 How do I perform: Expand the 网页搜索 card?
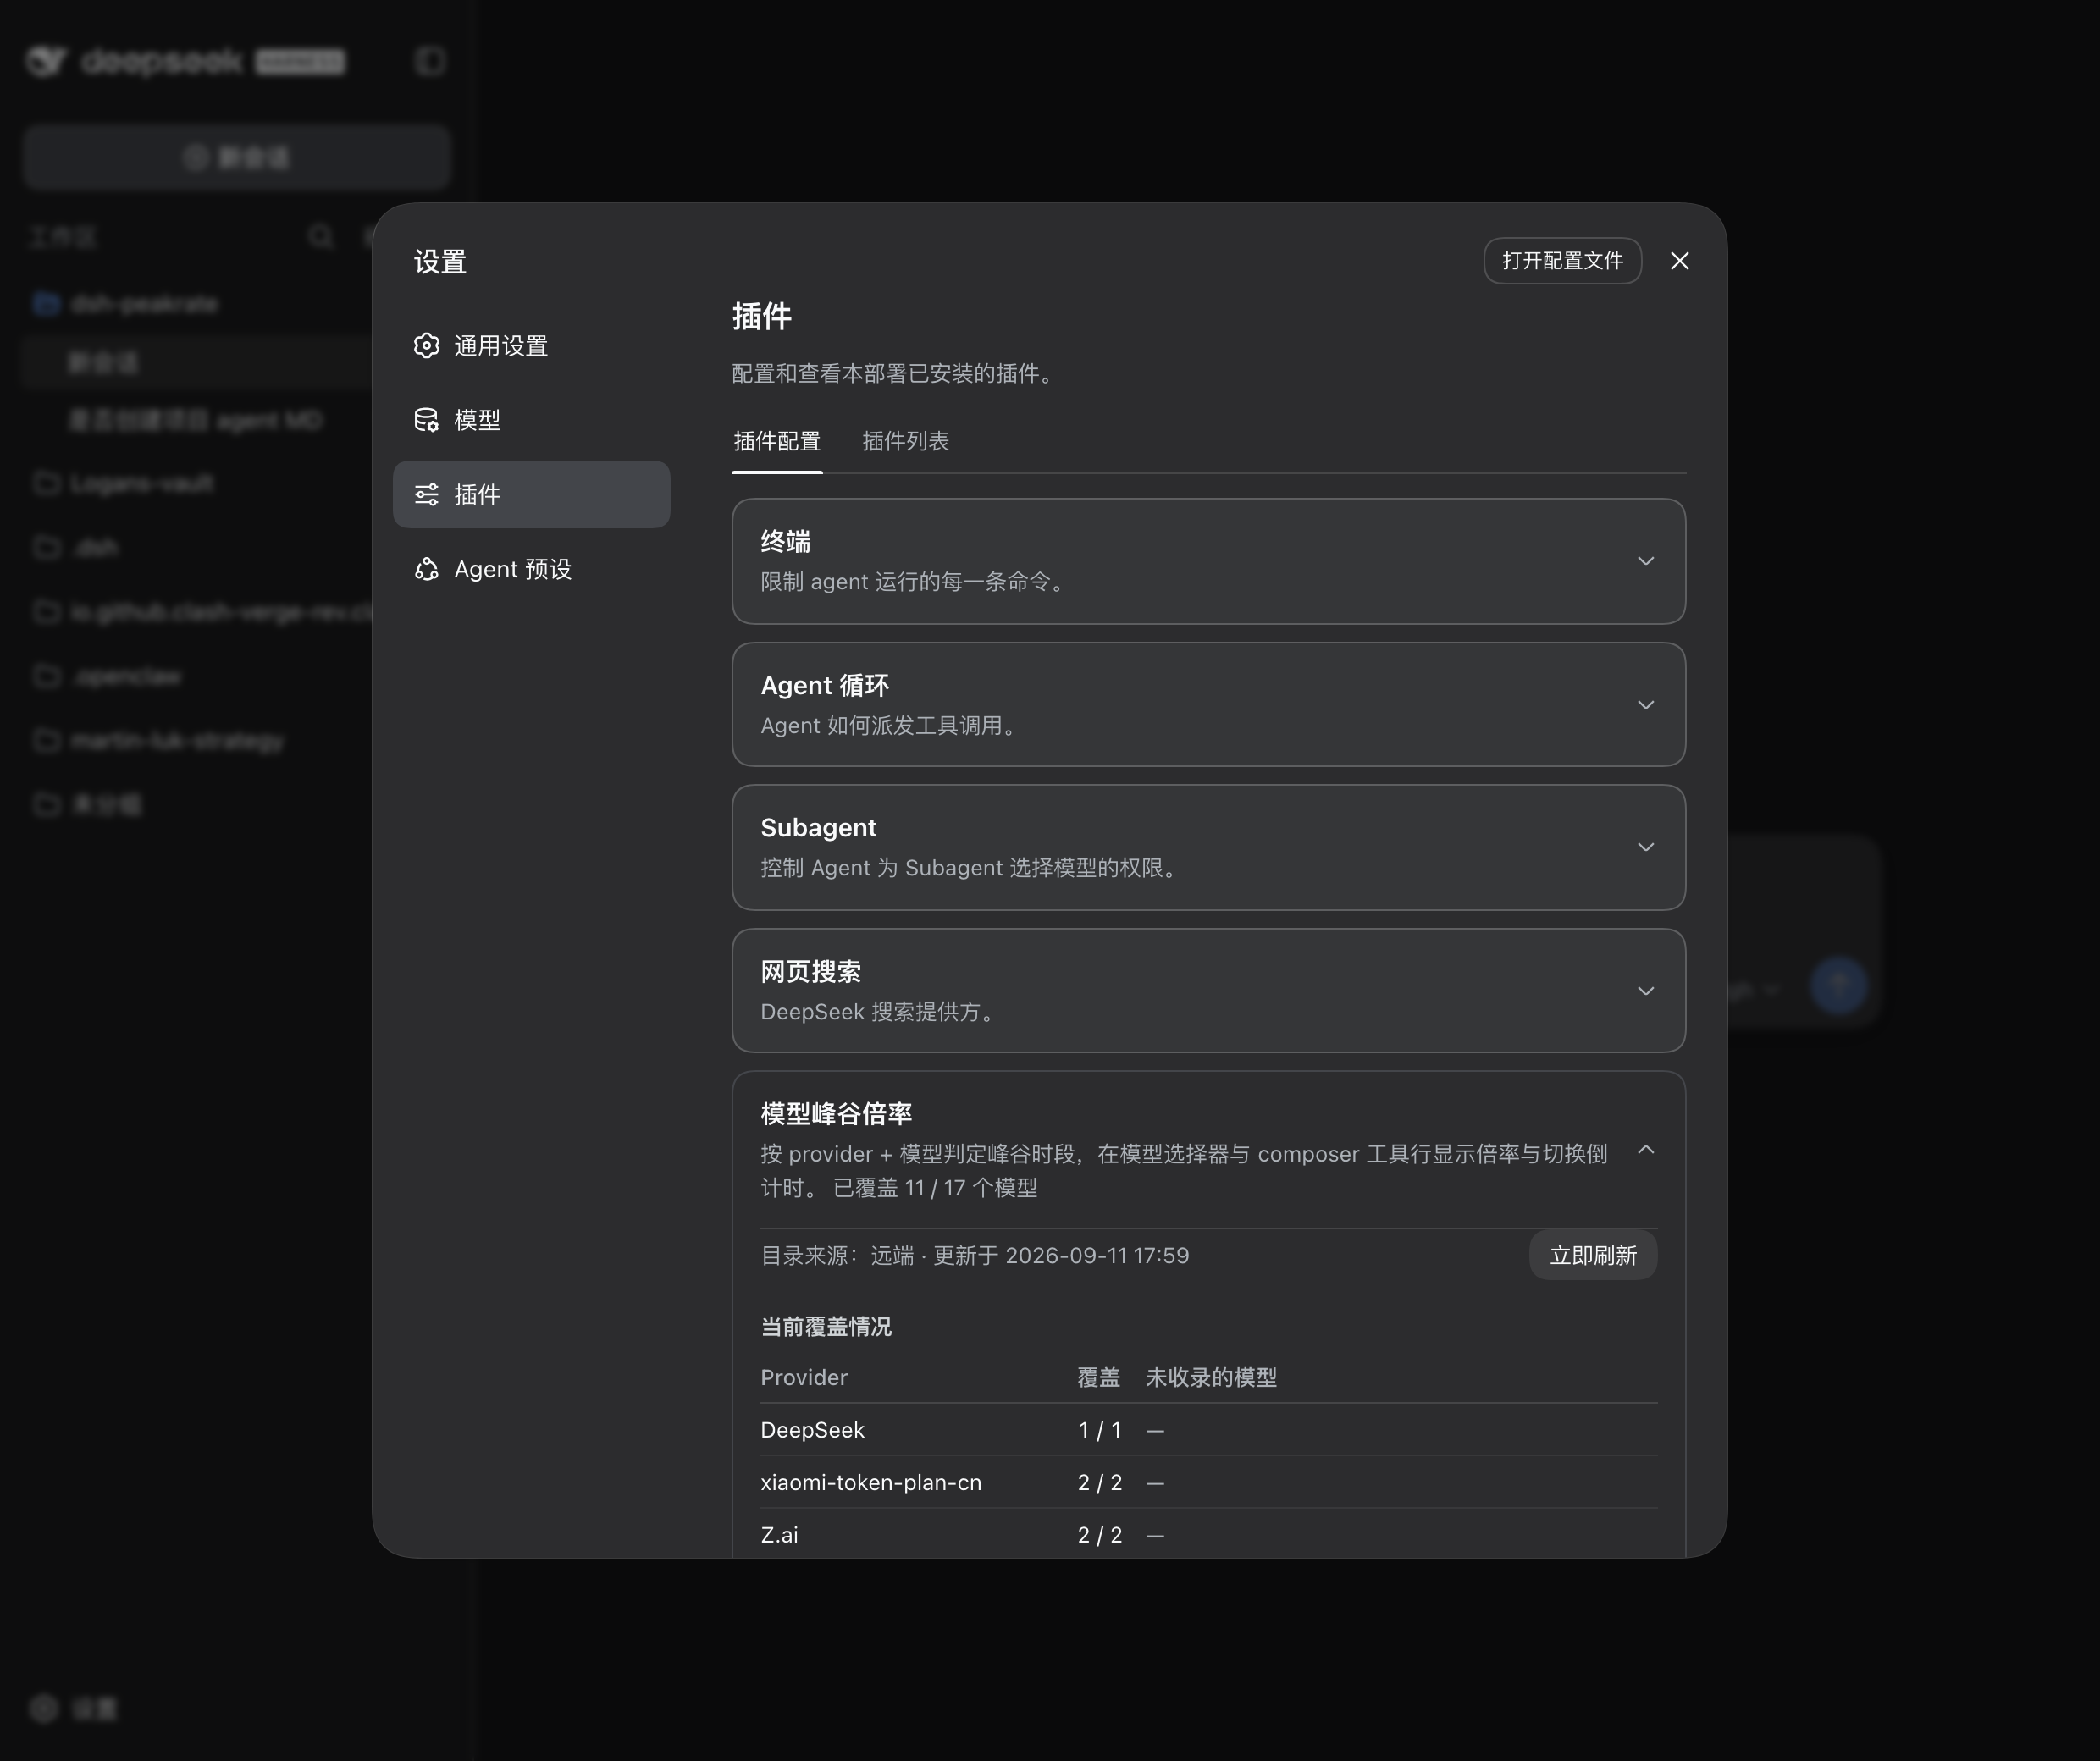click(1209, 991)
